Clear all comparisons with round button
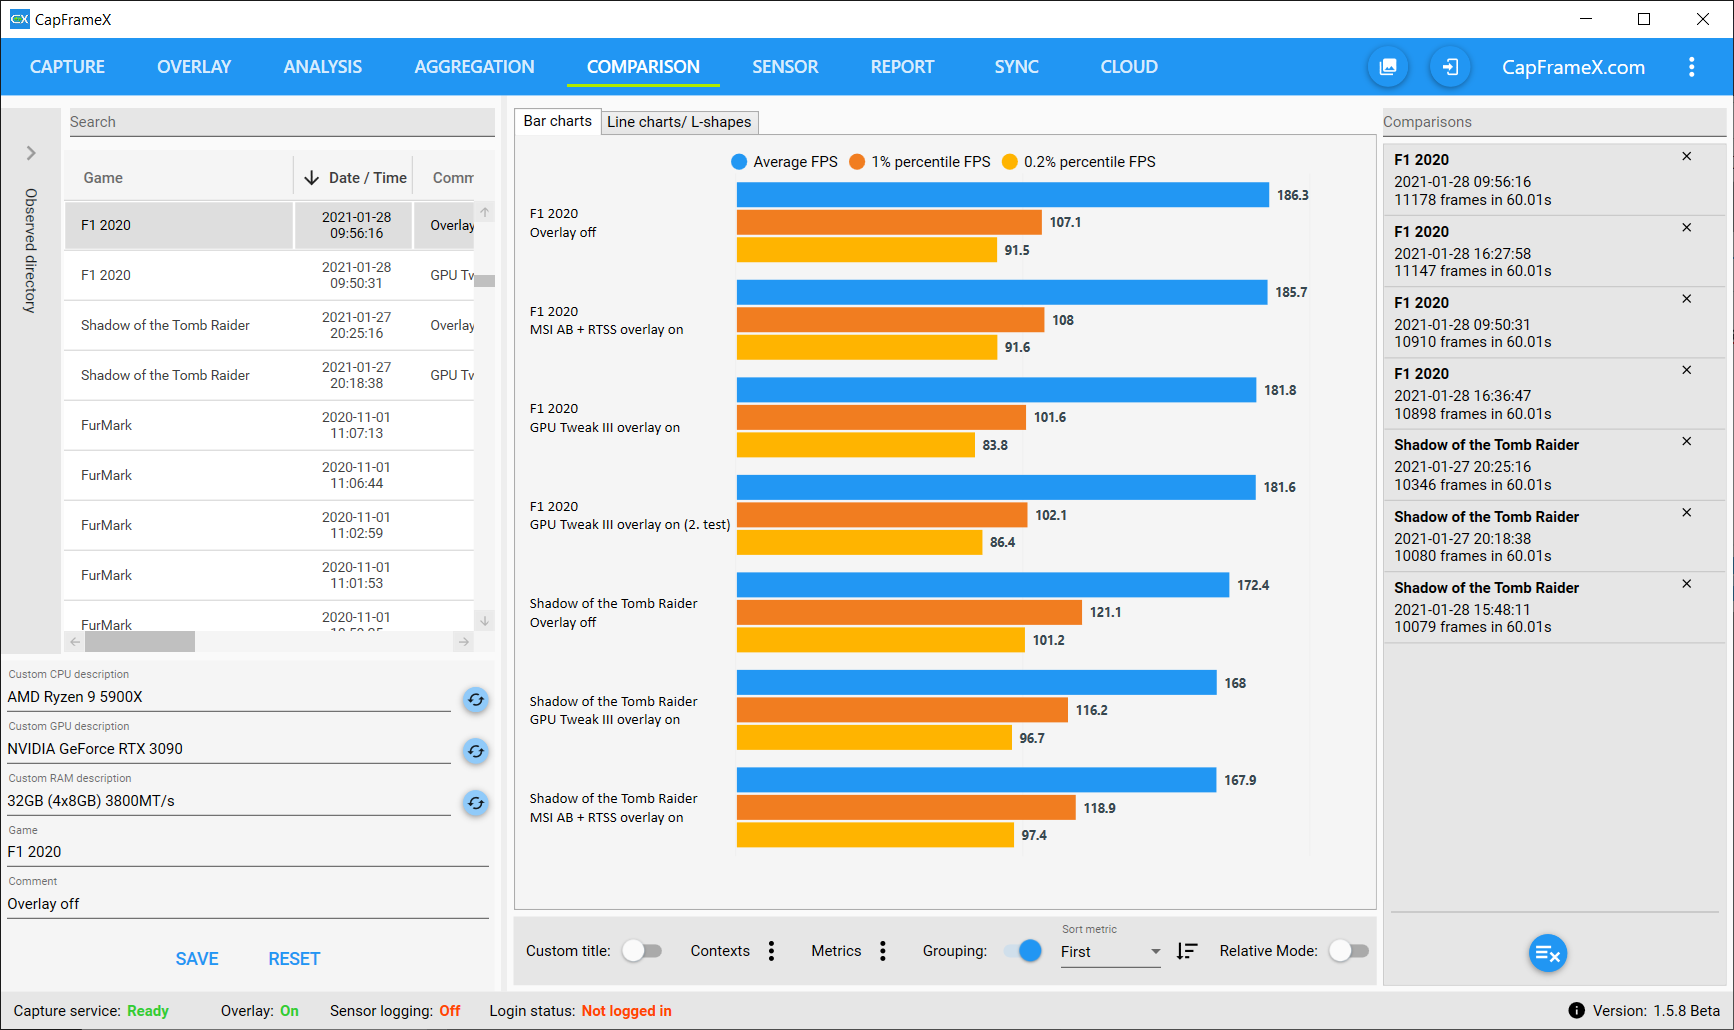The image size is (1734, 1030). tap(1547, 954)
